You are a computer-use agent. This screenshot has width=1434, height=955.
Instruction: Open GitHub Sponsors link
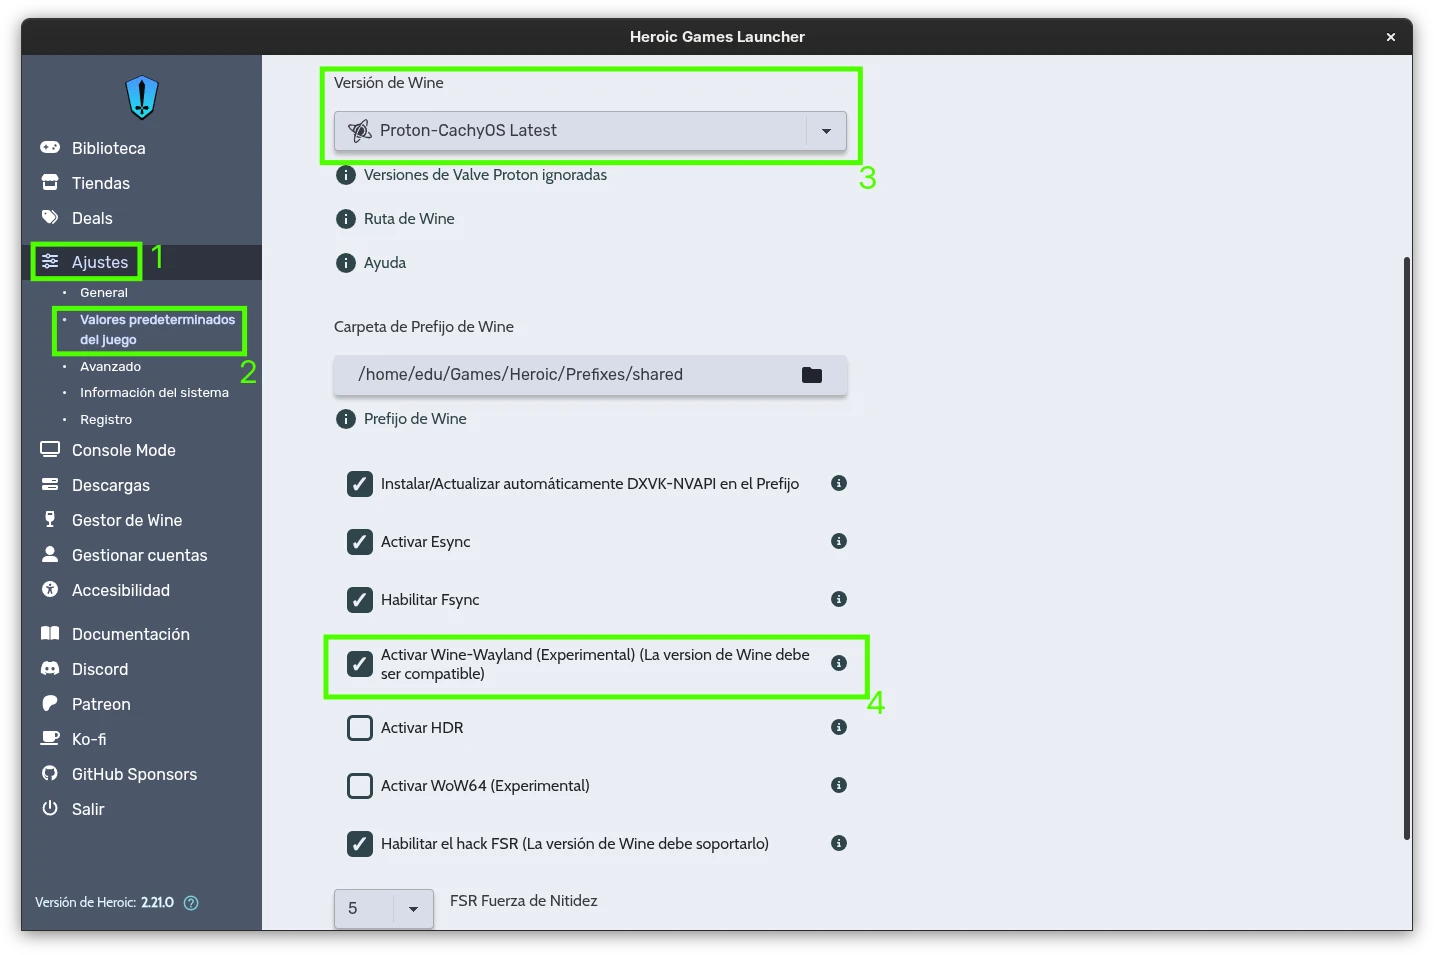click(134, 774)
